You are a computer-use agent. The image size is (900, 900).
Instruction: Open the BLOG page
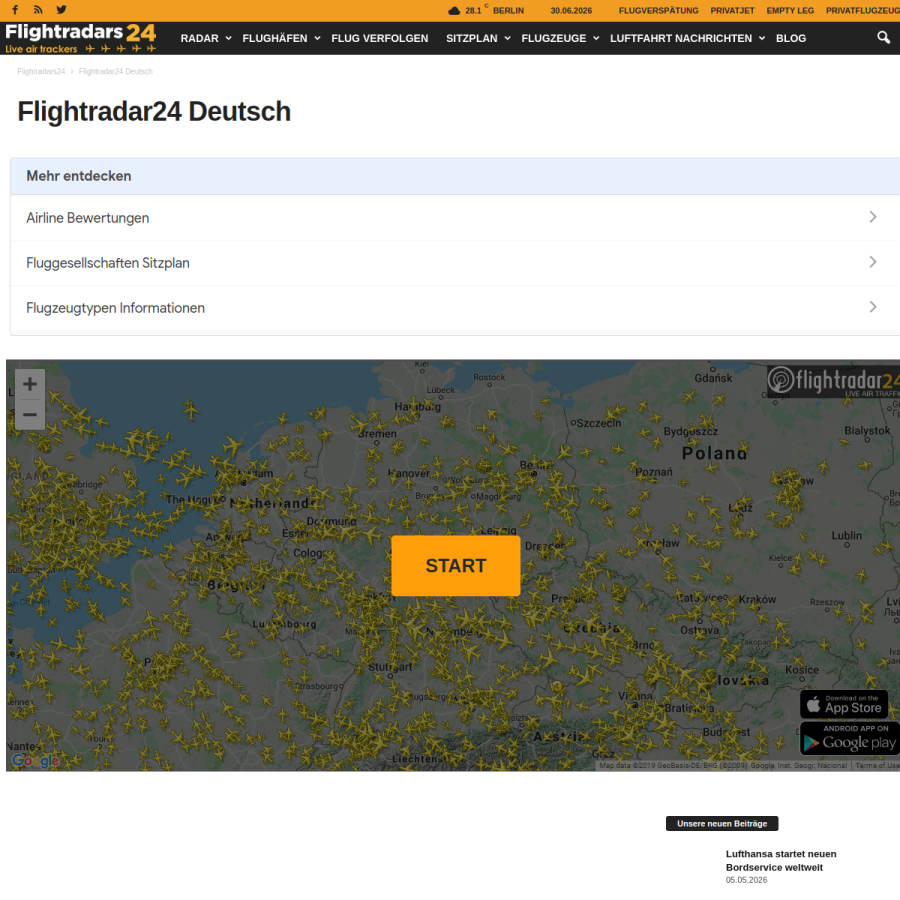791,38
